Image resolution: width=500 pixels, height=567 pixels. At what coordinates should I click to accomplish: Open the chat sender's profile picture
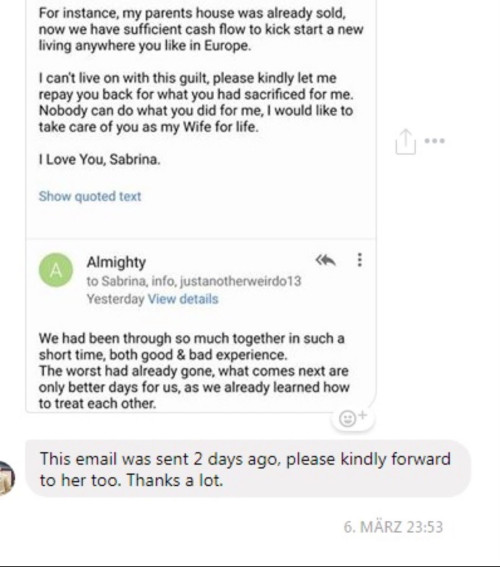tap(7, 478)
